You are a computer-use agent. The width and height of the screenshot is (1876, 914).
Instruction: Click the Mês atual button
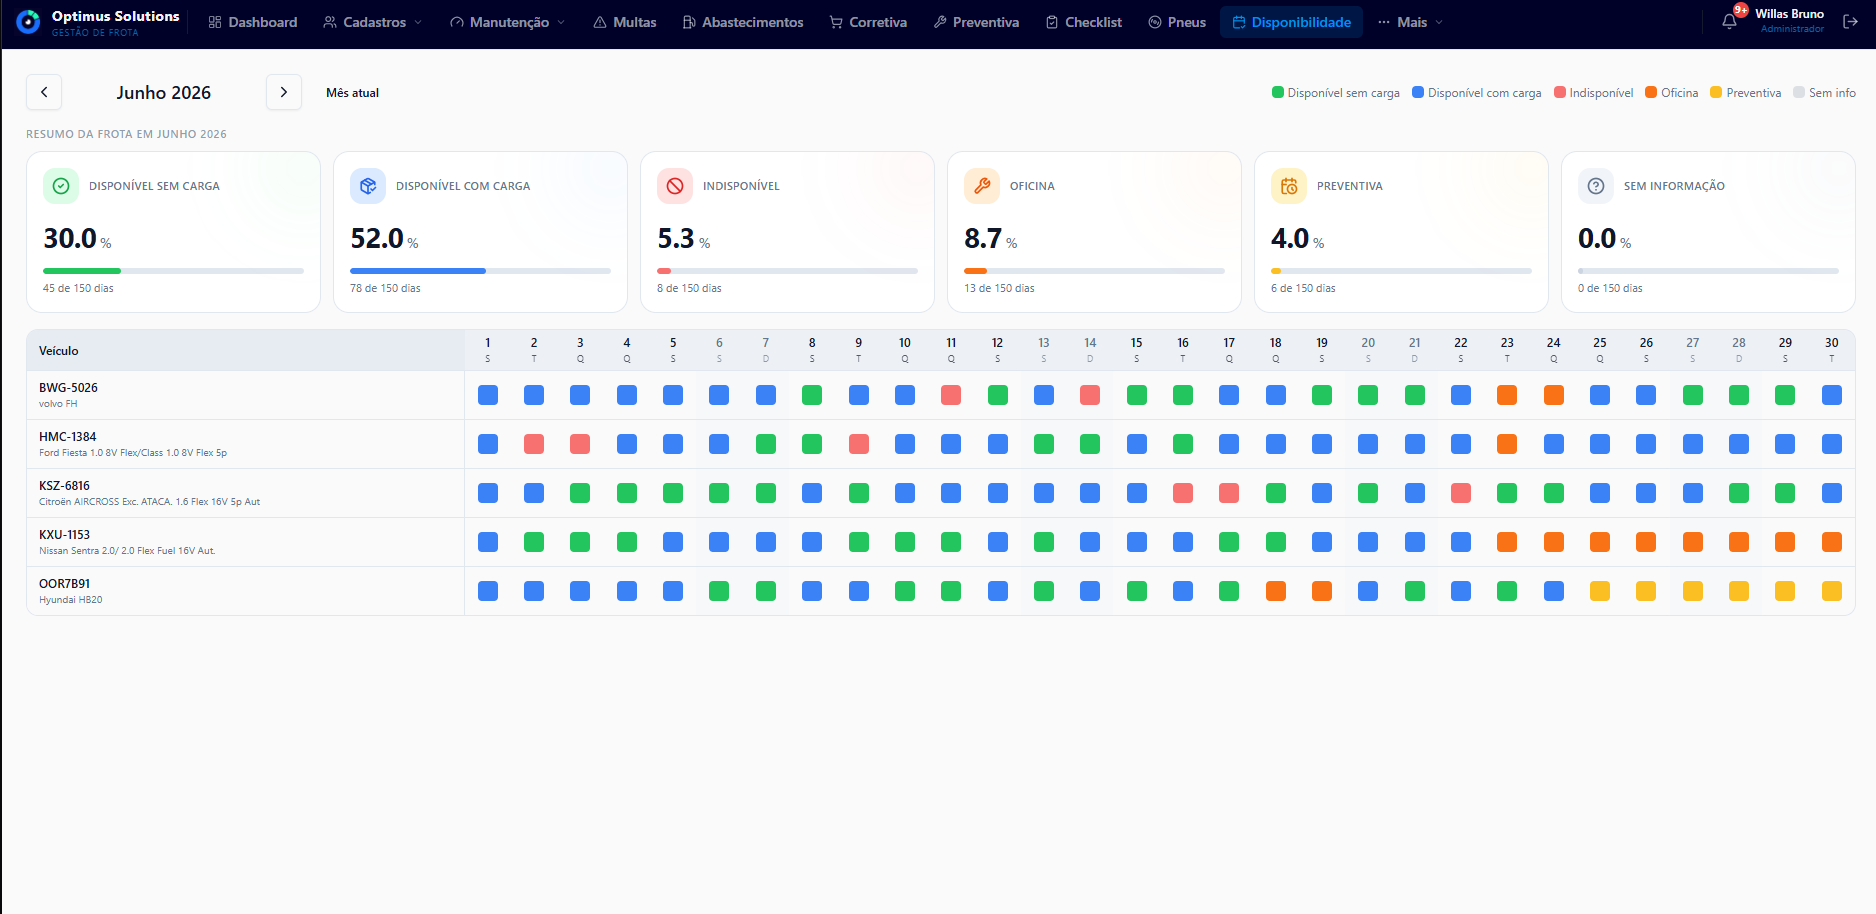coord(352,93)
